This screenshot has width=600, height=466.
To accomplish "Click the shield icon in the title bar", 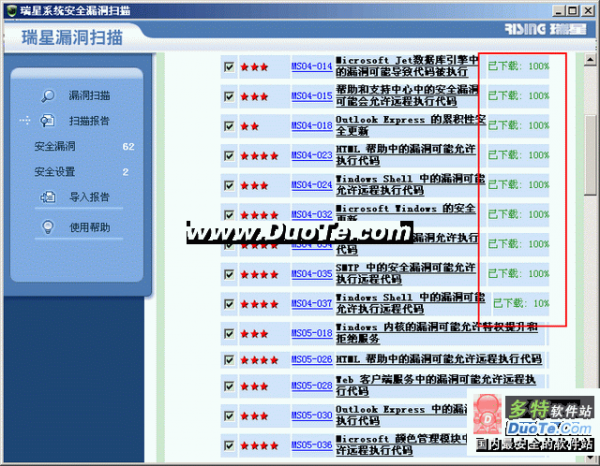I will 11,10.
